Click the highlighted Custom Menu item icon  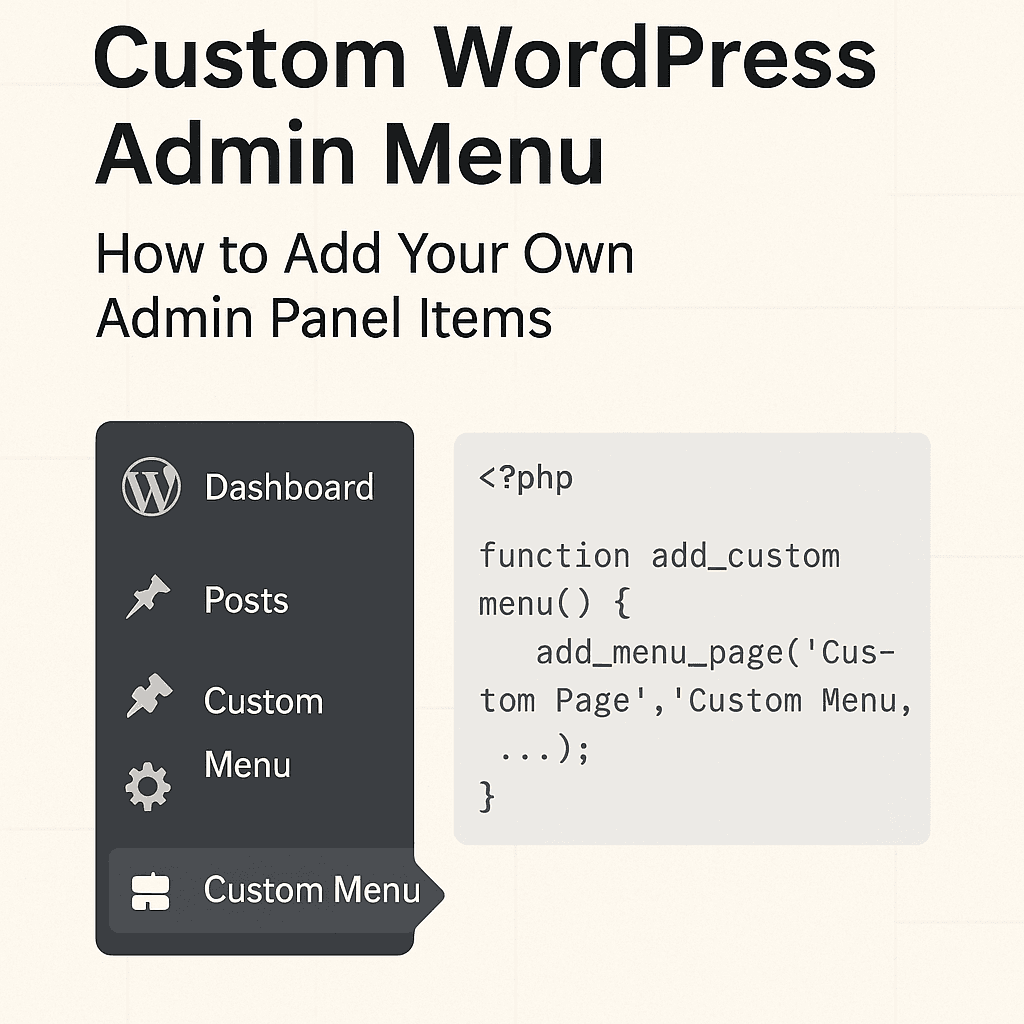(150, 890)
